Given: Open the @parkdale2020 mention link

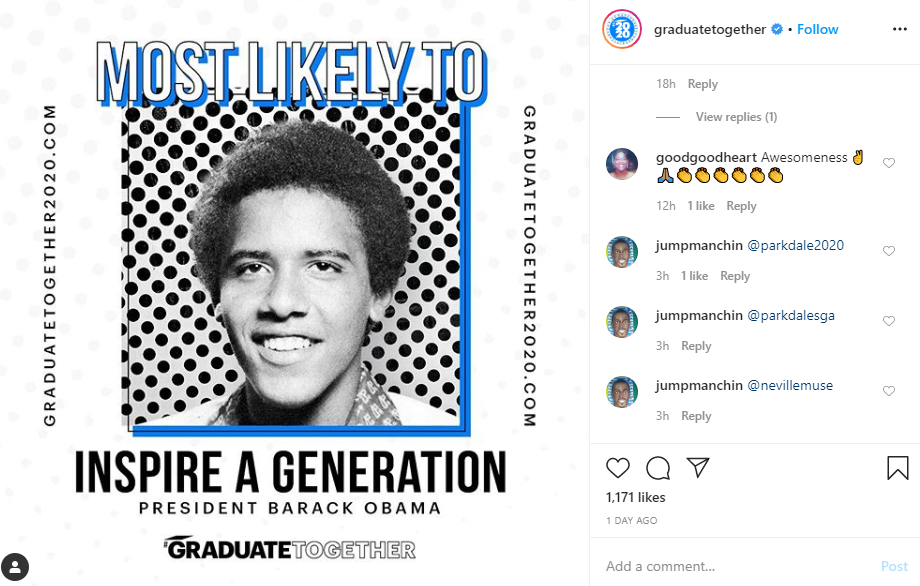Looking at the screenshot, I should coord(795,246).
